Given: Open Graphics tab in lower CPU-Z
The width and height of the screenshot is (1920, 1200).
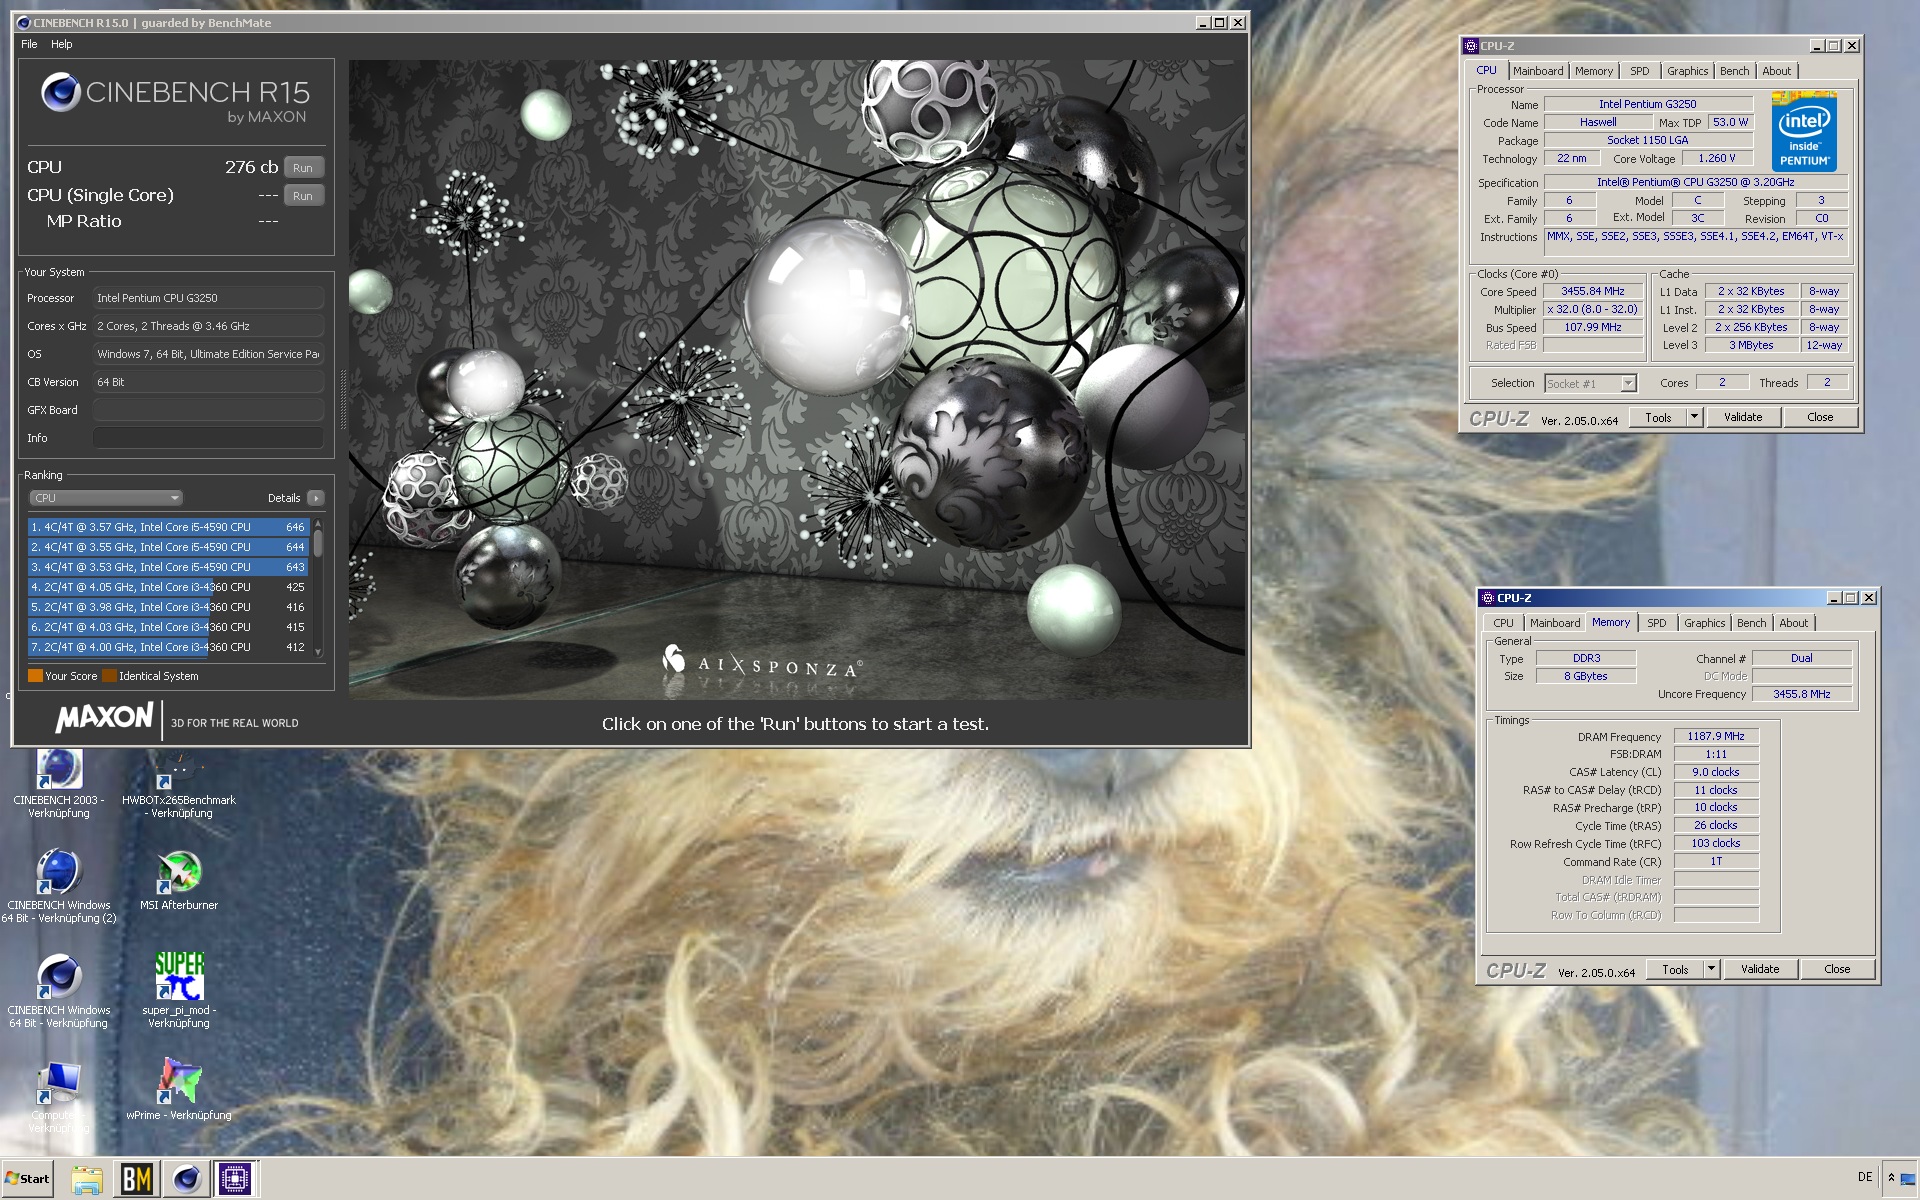Looking at the screenshot, I should (x=1704, y=623).
